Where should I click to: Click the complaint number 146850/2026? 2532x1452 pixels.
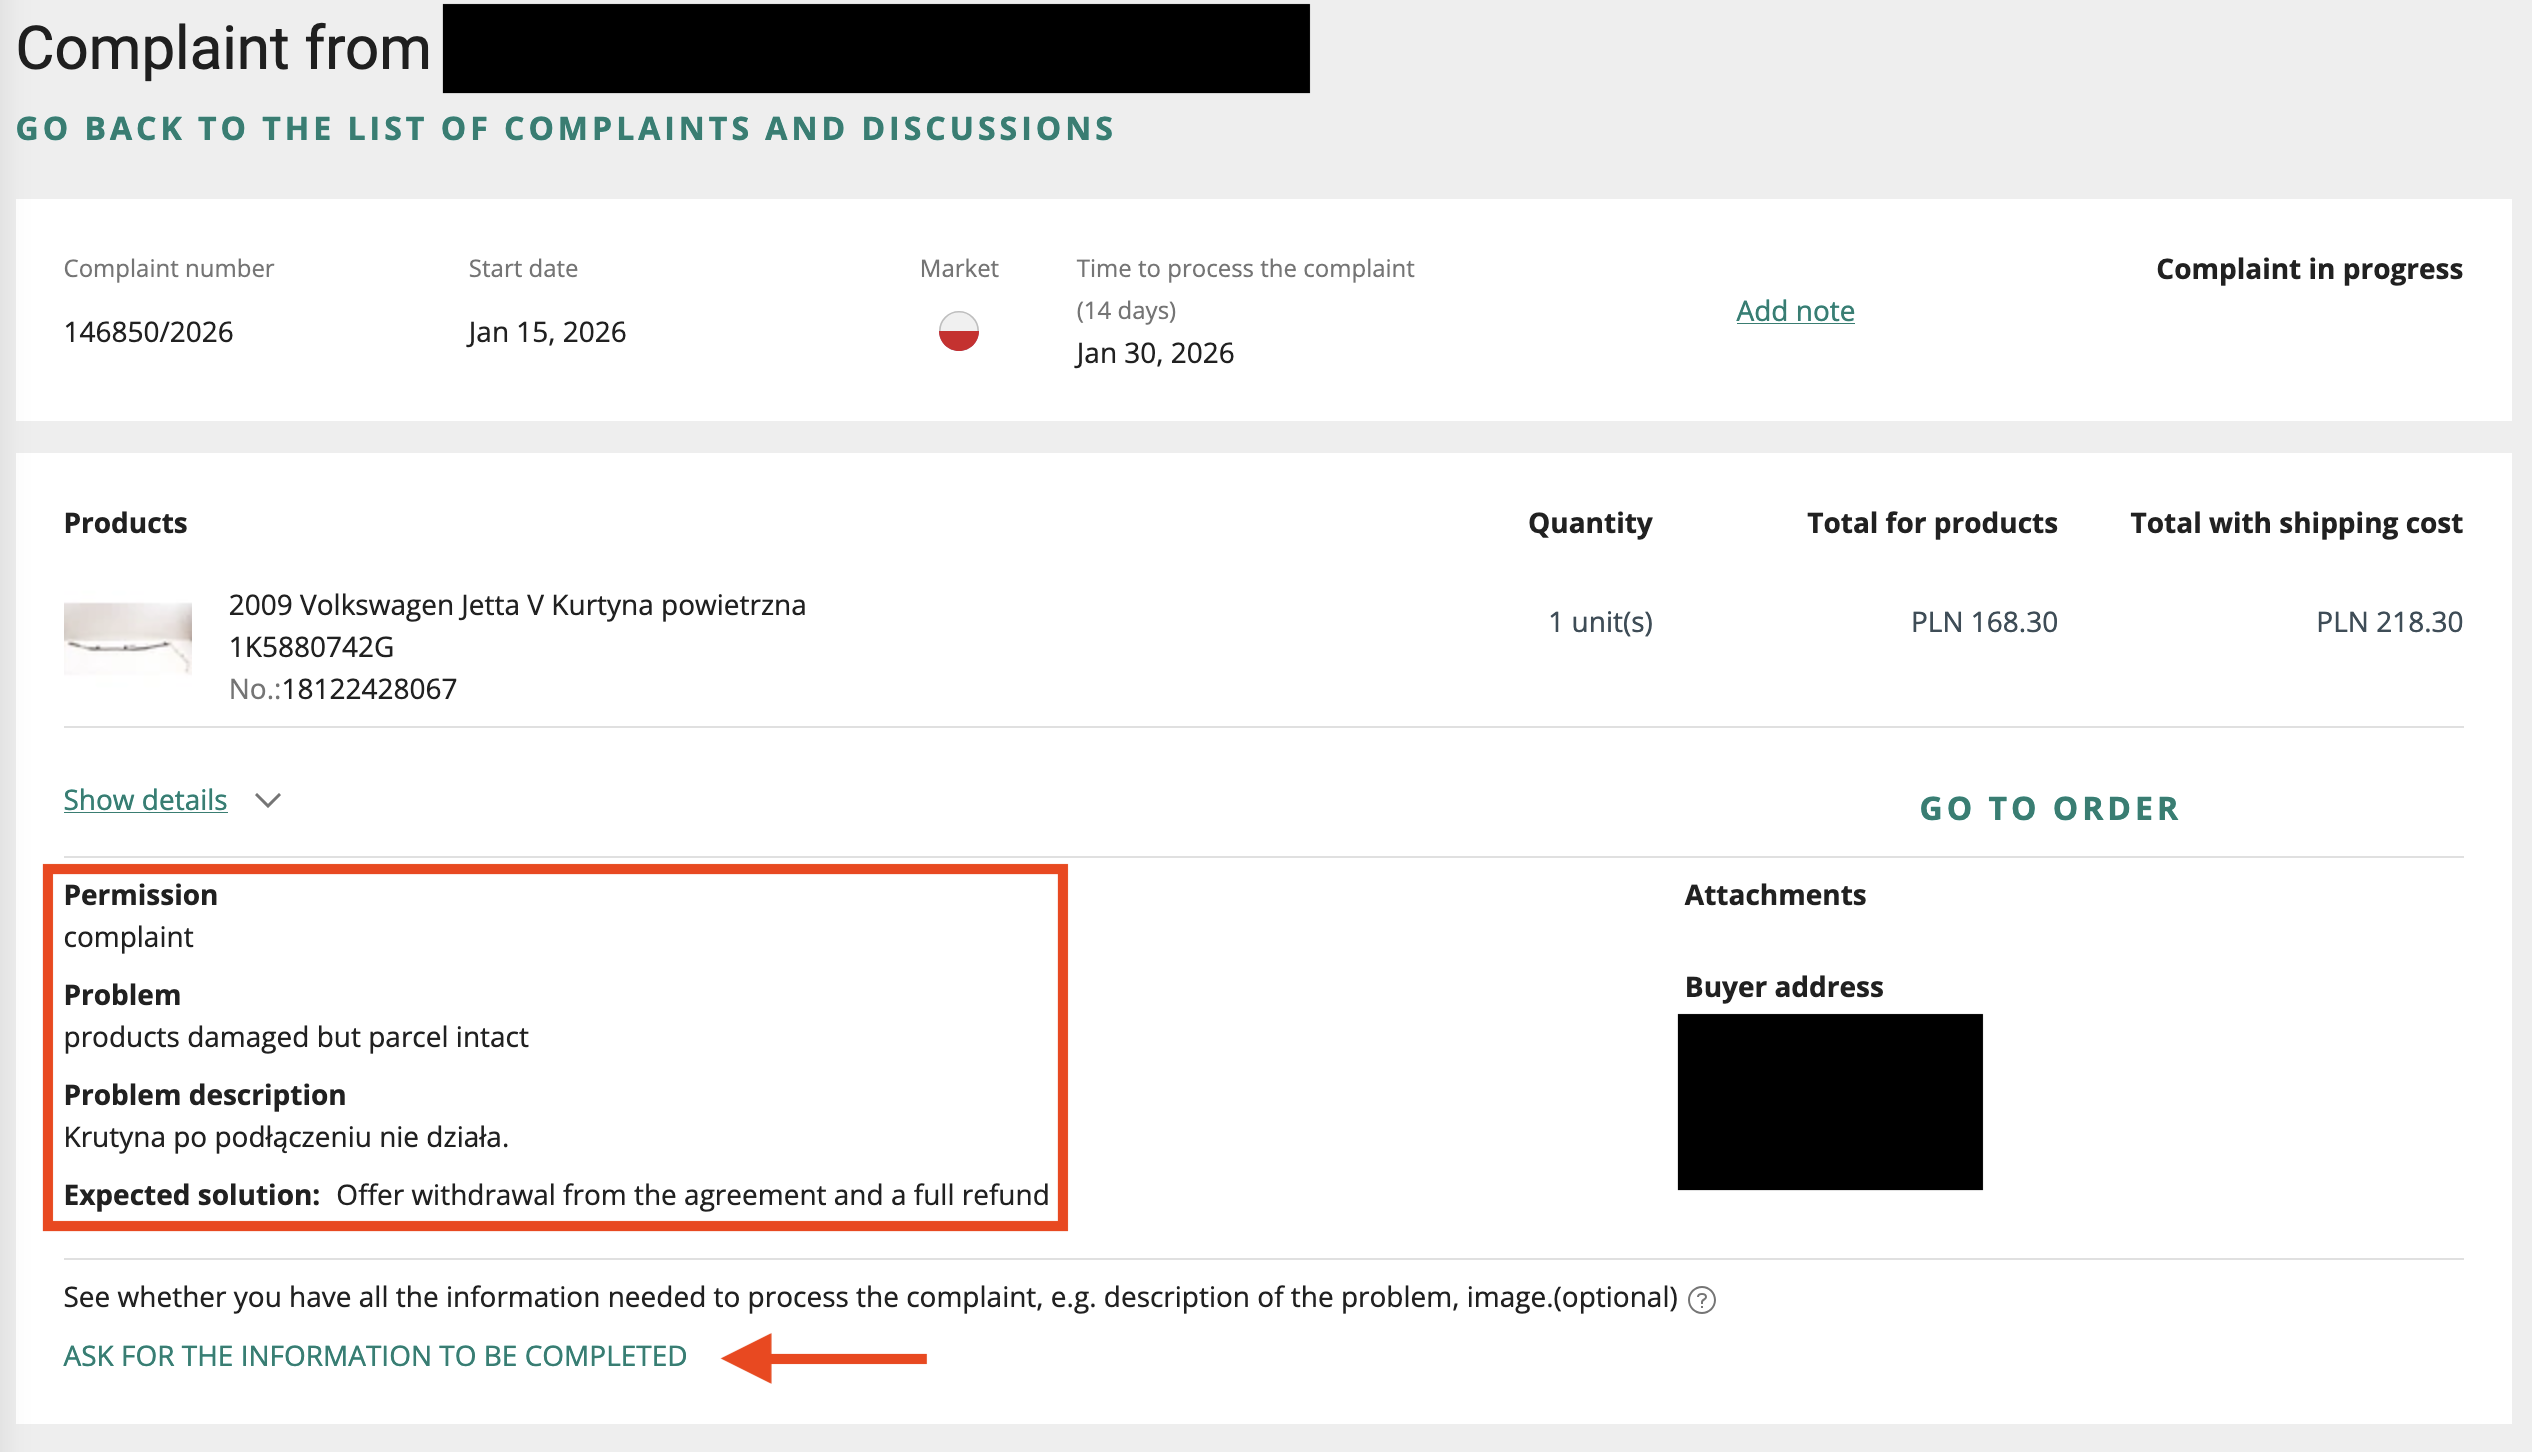point(148,332)
